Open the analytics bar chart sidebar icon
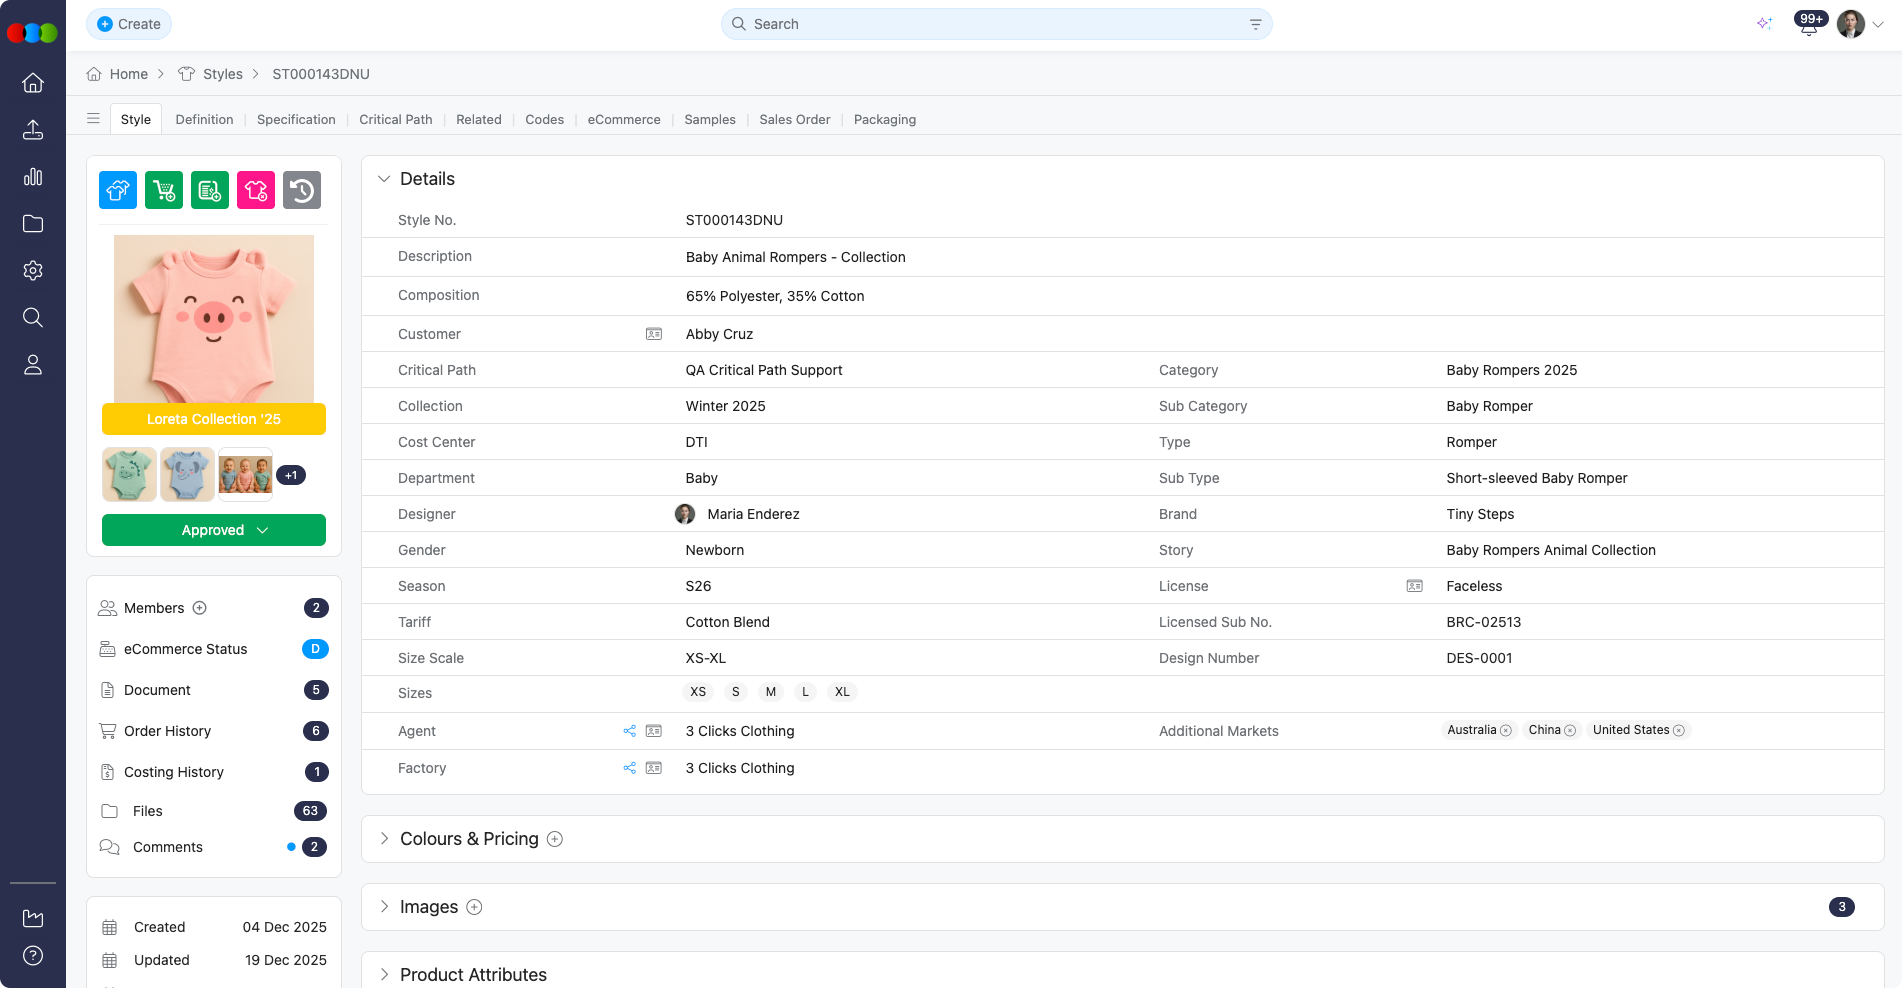1902x988 pixels. coord(33,177)
